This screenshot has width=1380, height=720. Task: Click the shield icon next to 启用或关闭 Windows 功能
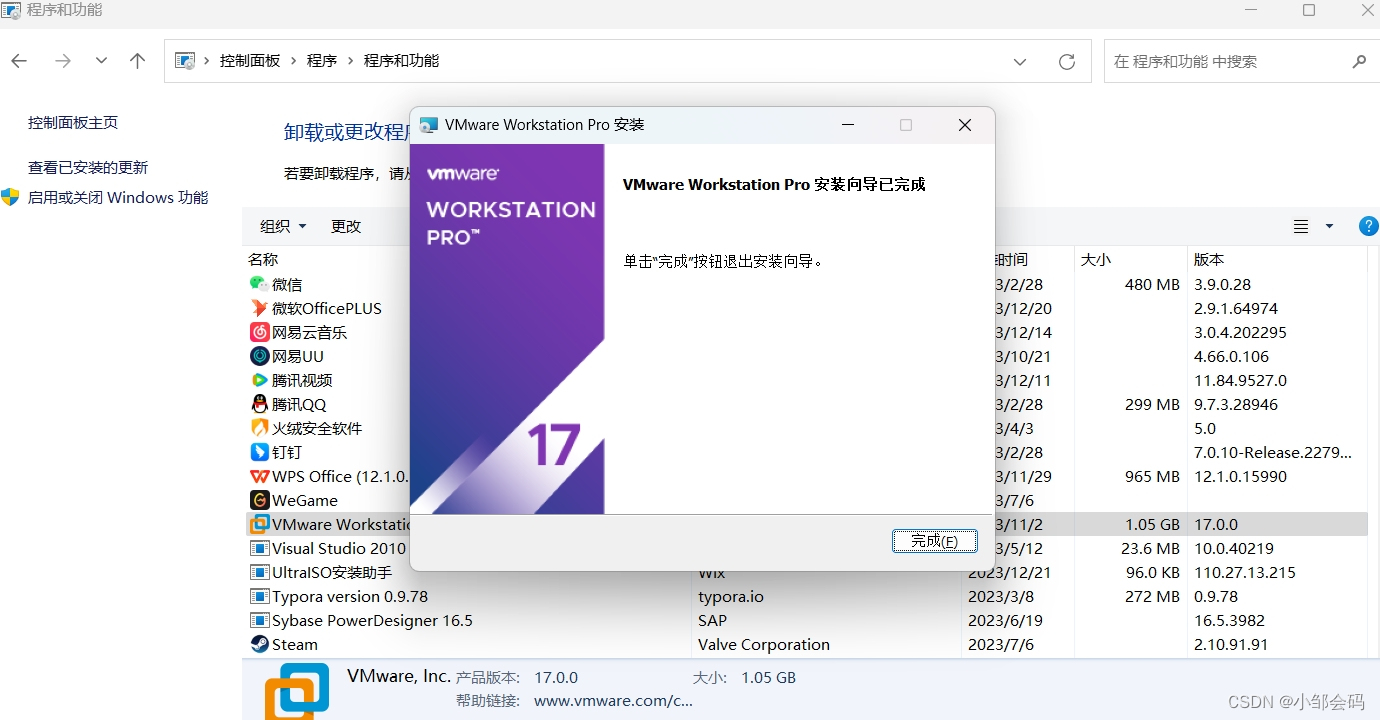tap(11, 197)
